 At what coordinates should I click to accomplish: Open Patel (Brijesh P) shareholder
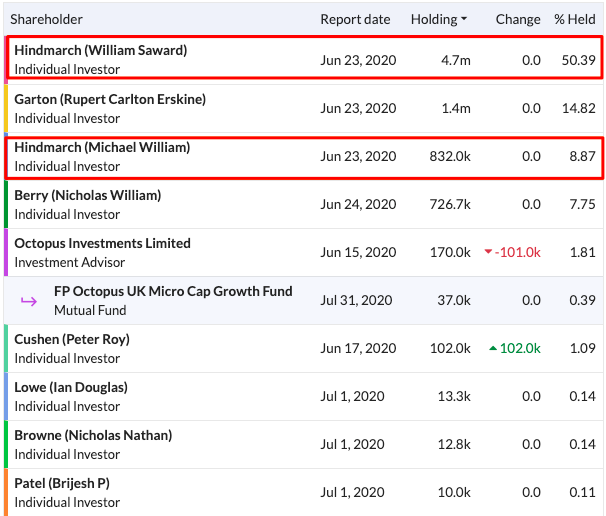pos(62,483)
